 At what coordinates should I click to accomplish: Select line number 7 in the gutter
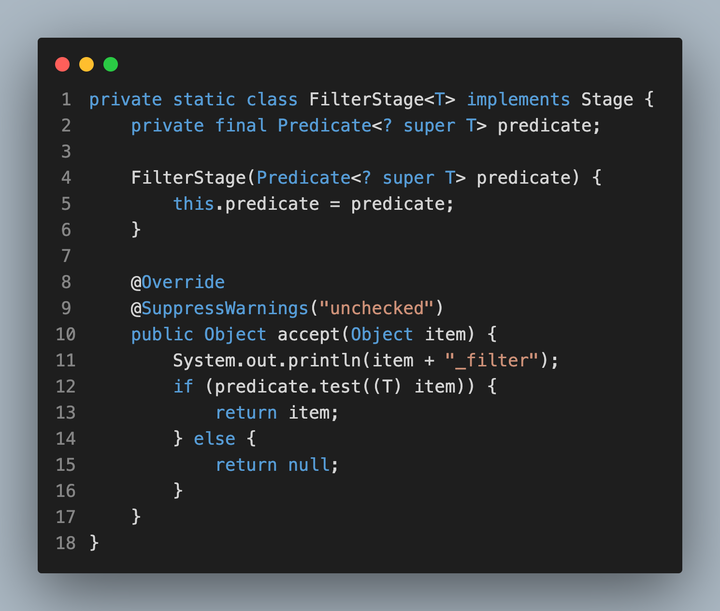(x=66, y=256)
